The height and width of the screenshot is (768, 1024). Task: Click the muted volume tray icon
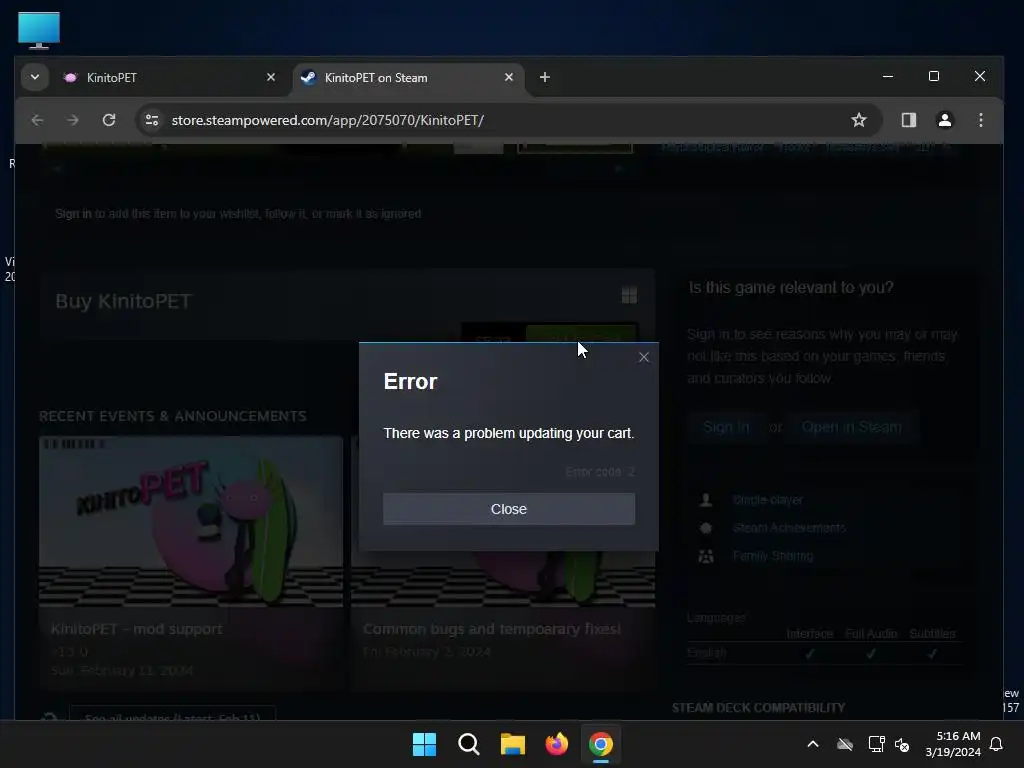(902, 744)
